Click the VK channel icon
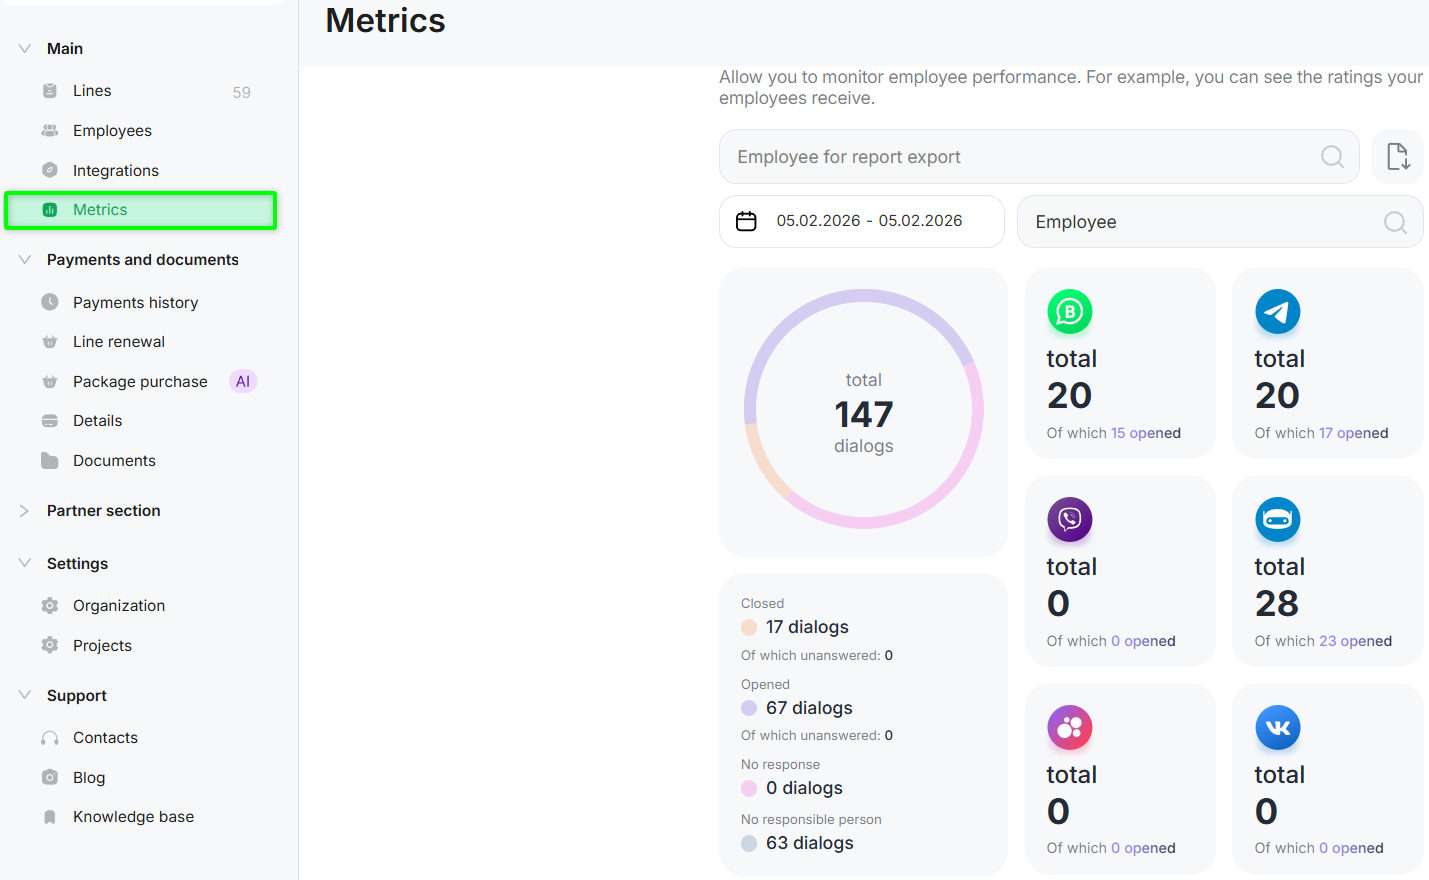This screenshot has height=880, width=1429. pos(1277,728)
